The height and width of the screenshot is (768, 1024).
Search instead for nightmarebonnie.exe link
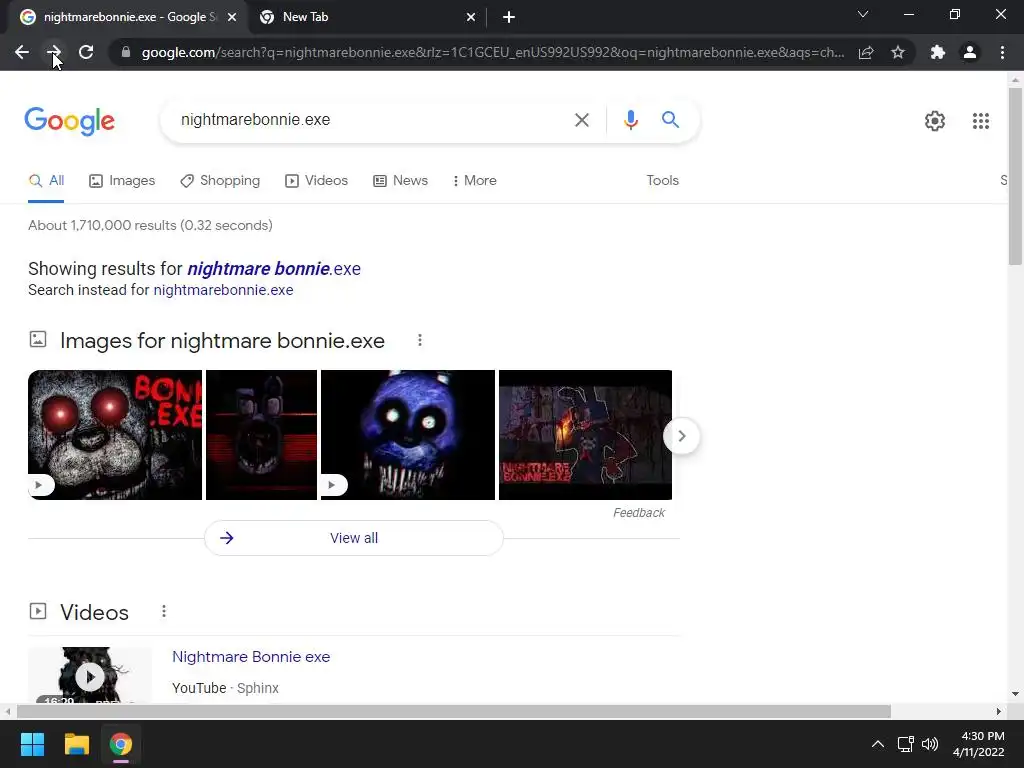point(223,290)
